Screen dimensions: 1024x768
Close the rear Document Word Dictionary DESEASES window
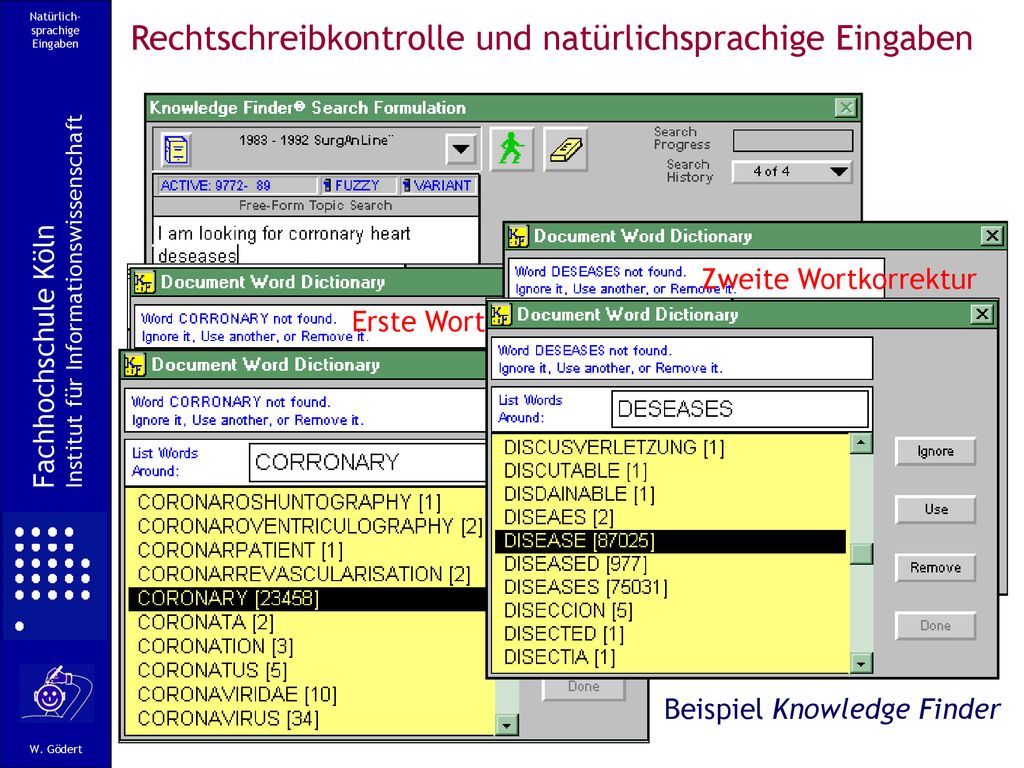[991, 236]
